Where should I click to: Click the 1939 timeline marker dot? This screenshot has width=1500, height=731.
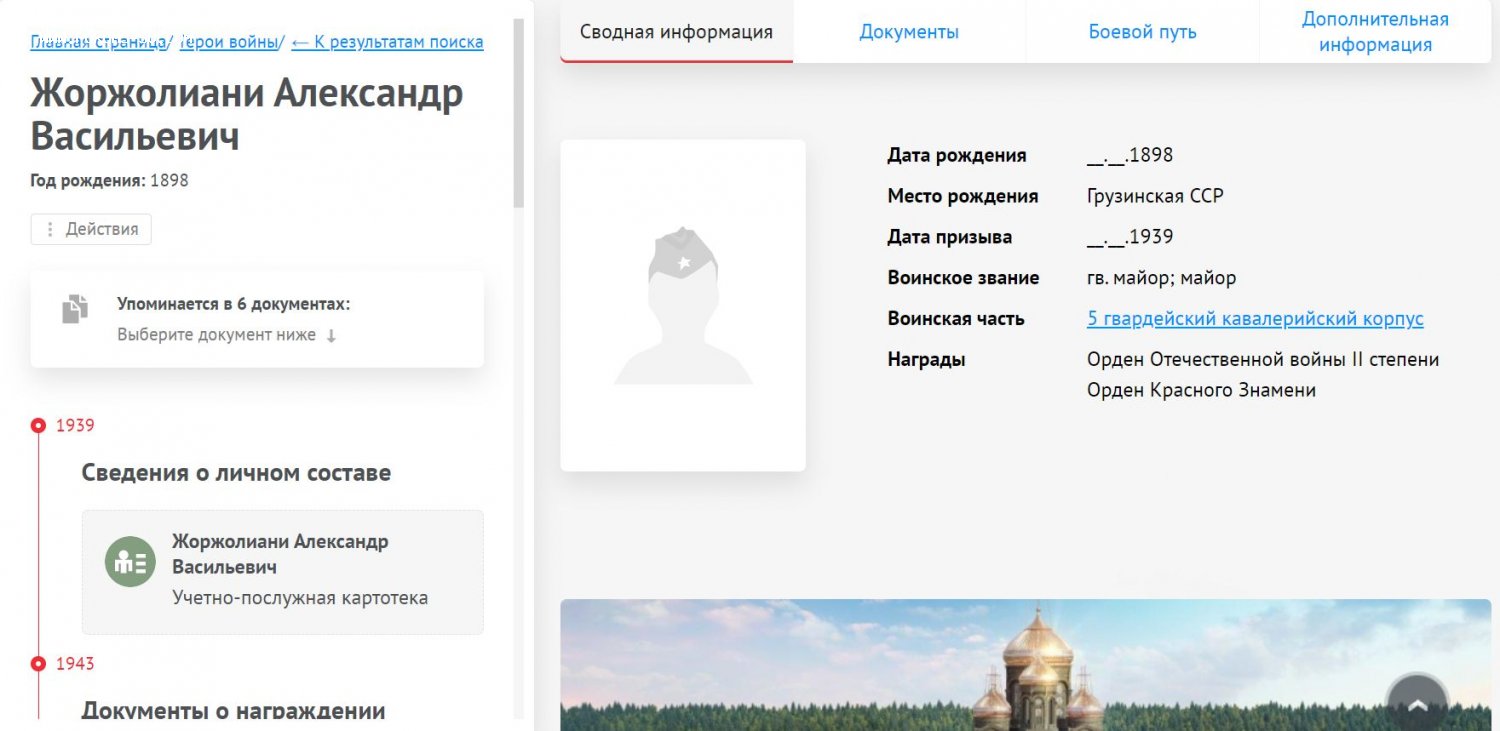tap(38, 426)
